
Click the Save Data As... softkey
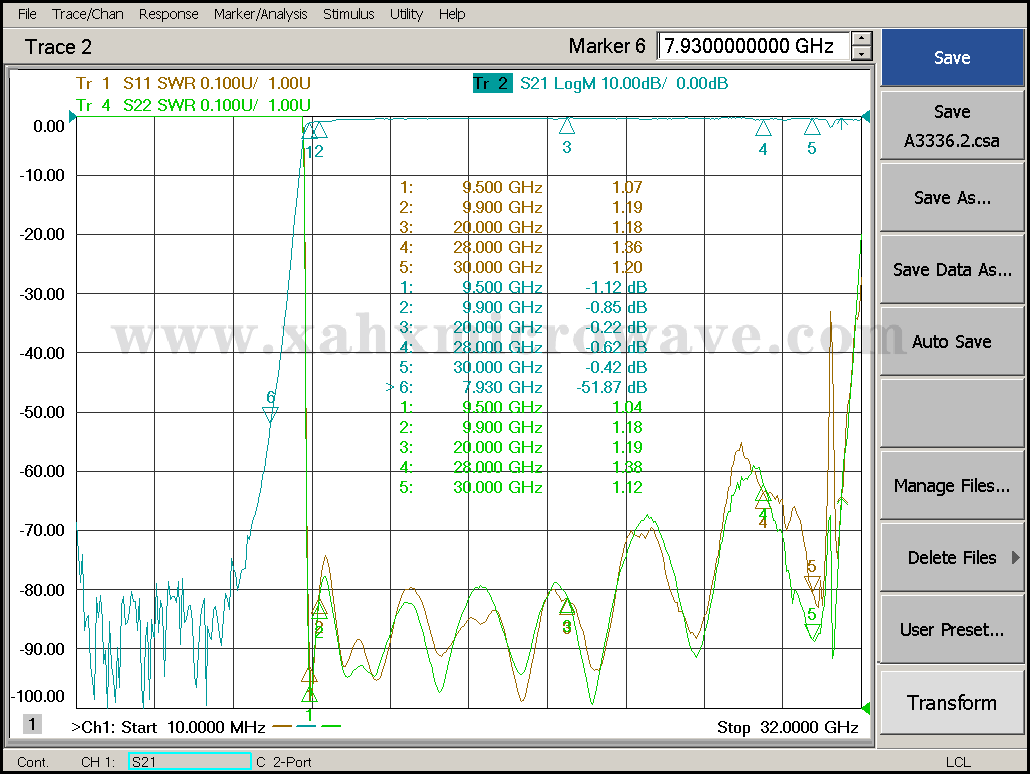coord(951,270)
